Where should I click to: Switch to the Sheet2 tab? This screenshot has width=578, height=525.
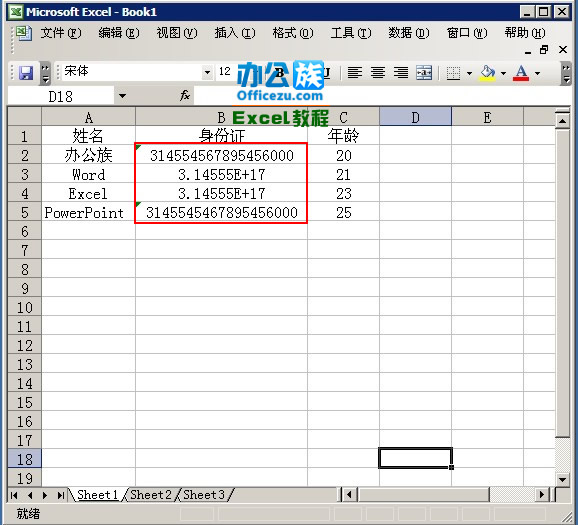151,494
